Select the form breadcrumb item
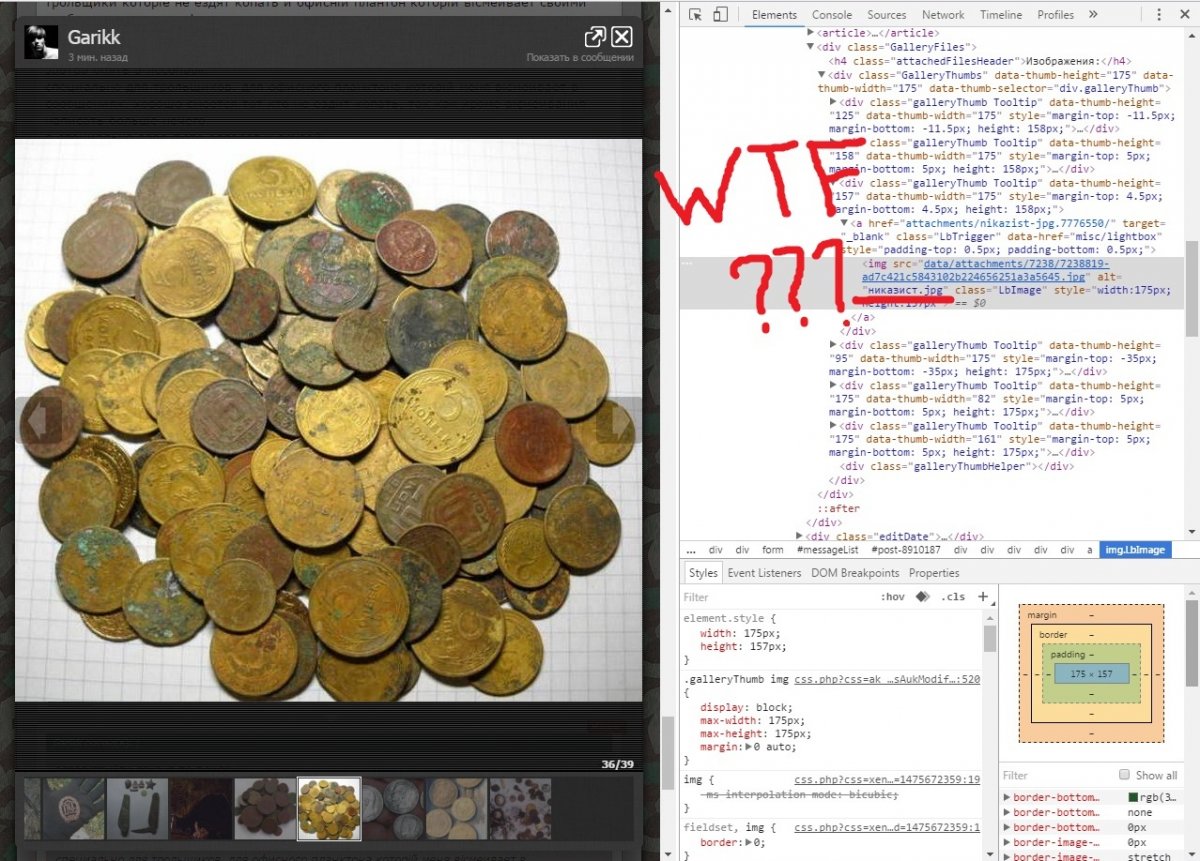Viewport: 1200px width, 861px height. (773, 550)
